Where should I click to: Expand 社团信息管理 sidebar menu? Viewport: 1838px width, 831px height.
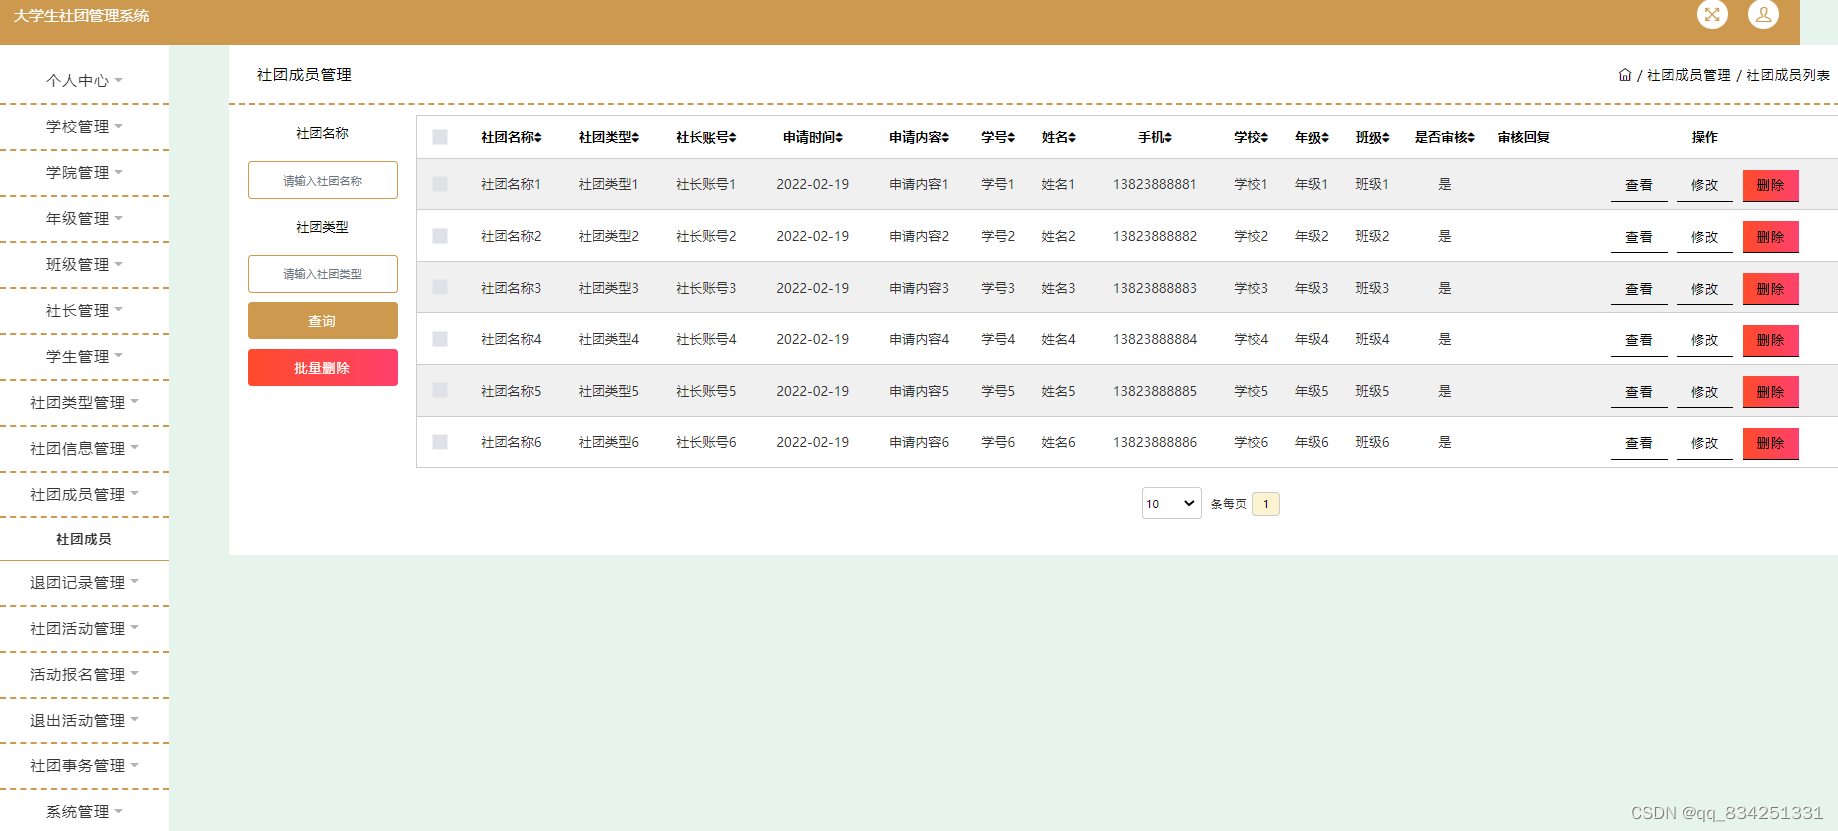click(84, 448)
